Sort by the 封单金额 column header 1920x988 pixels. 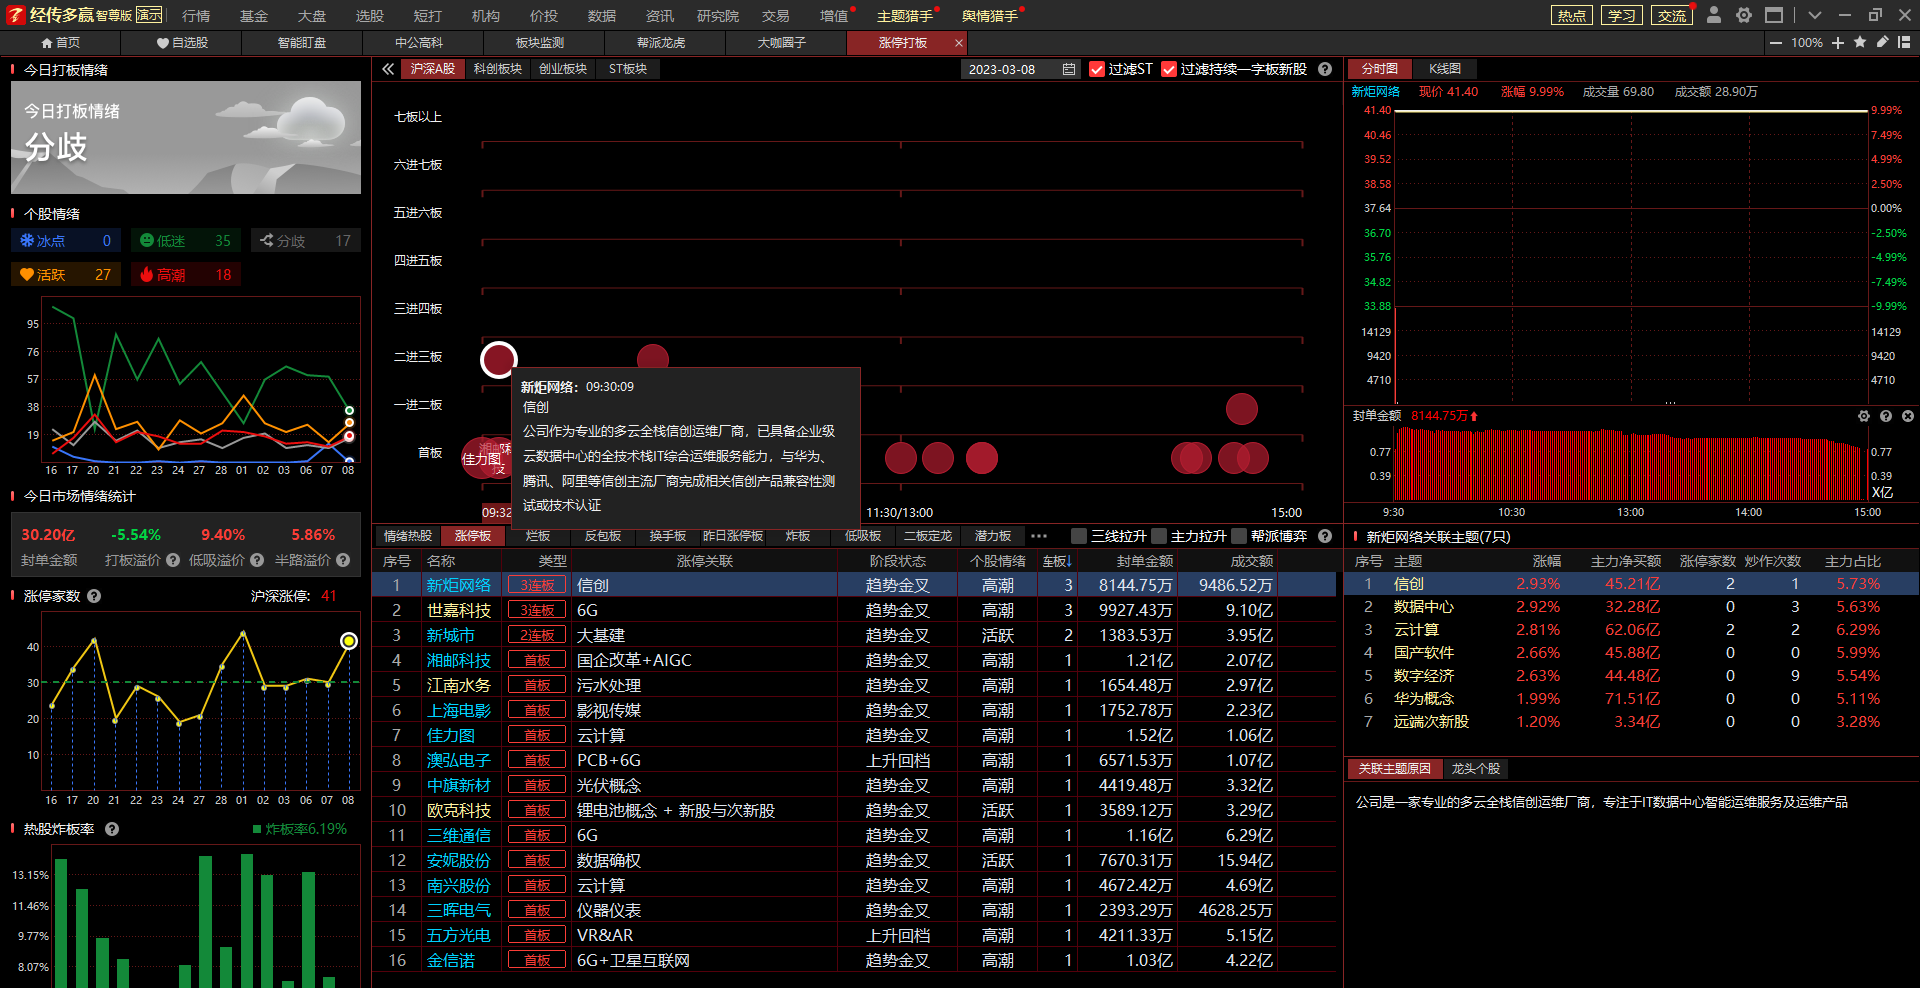tap(1144, 561)
